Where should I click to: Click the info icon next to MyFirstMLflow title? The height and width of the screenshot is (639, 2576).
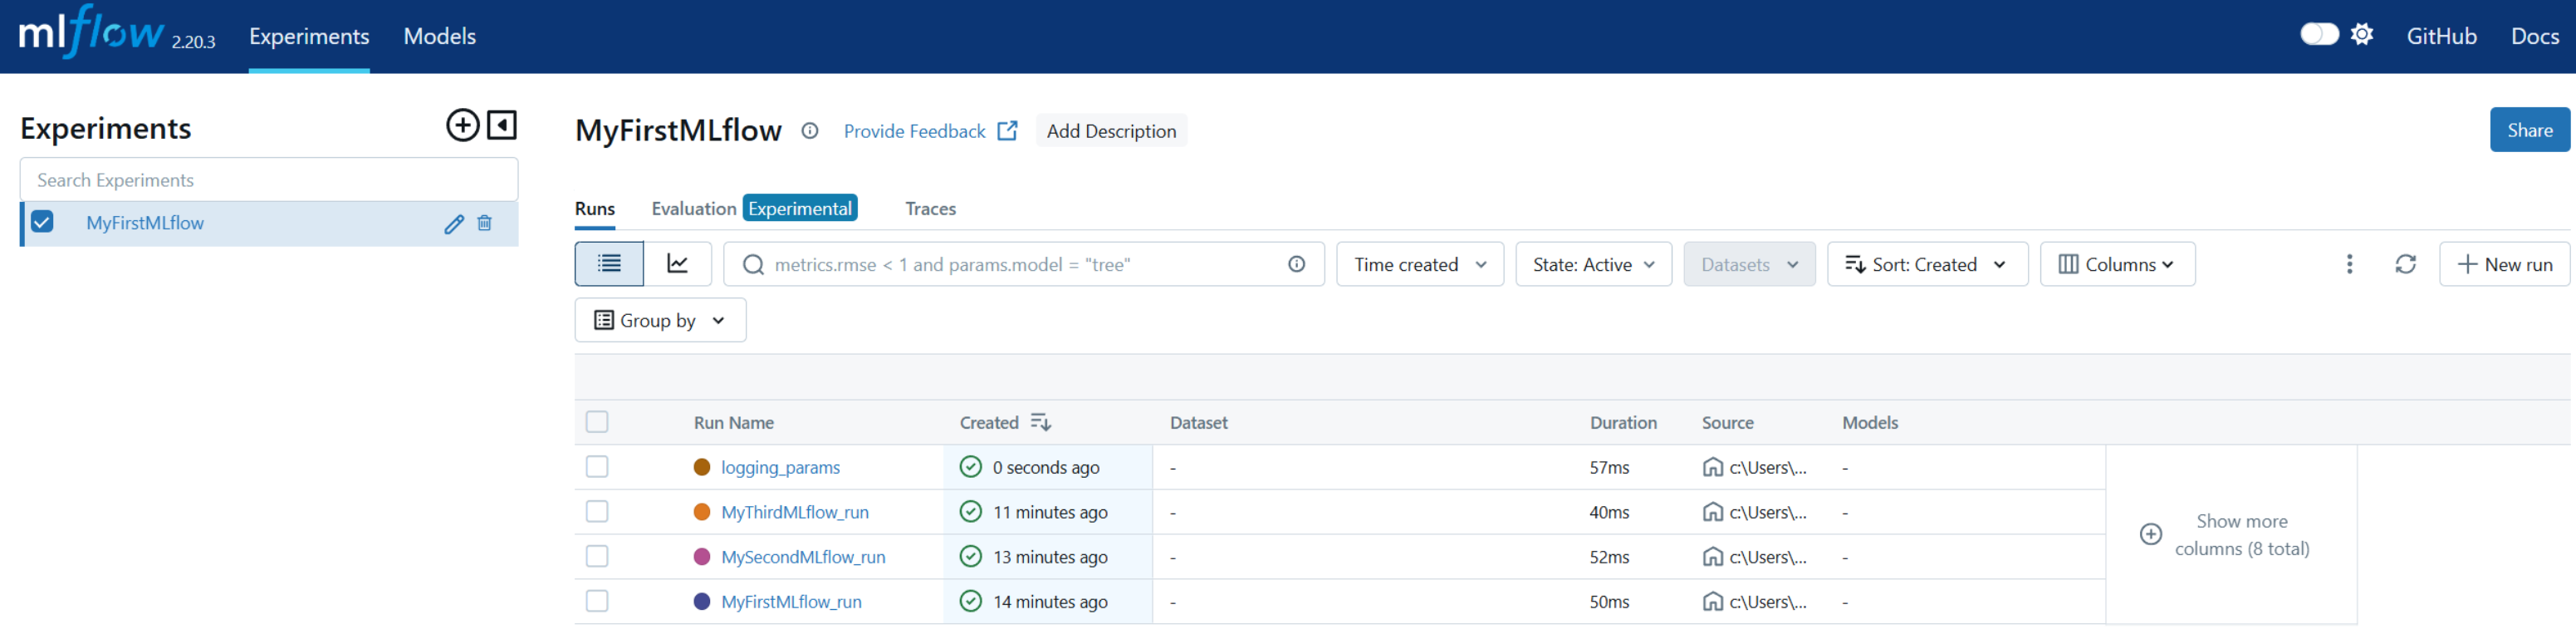coord(810,131)
